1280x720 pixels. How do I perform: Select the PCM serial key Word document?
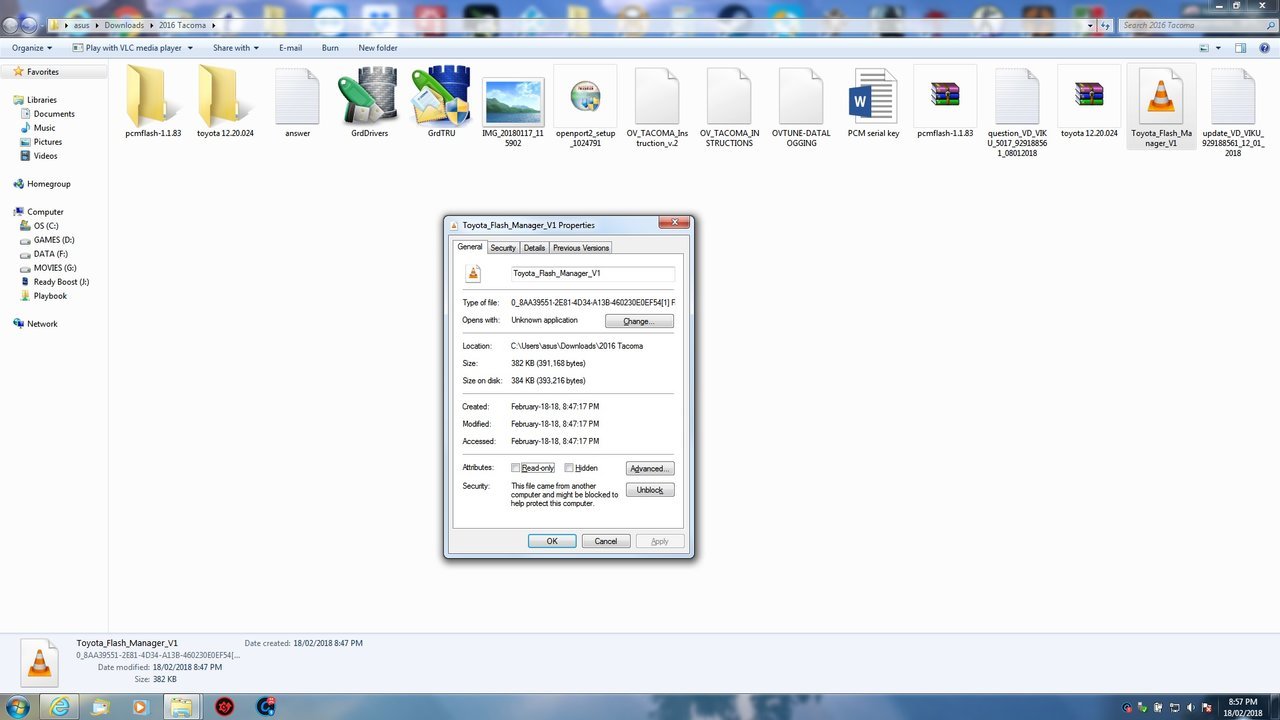point(873,97)
